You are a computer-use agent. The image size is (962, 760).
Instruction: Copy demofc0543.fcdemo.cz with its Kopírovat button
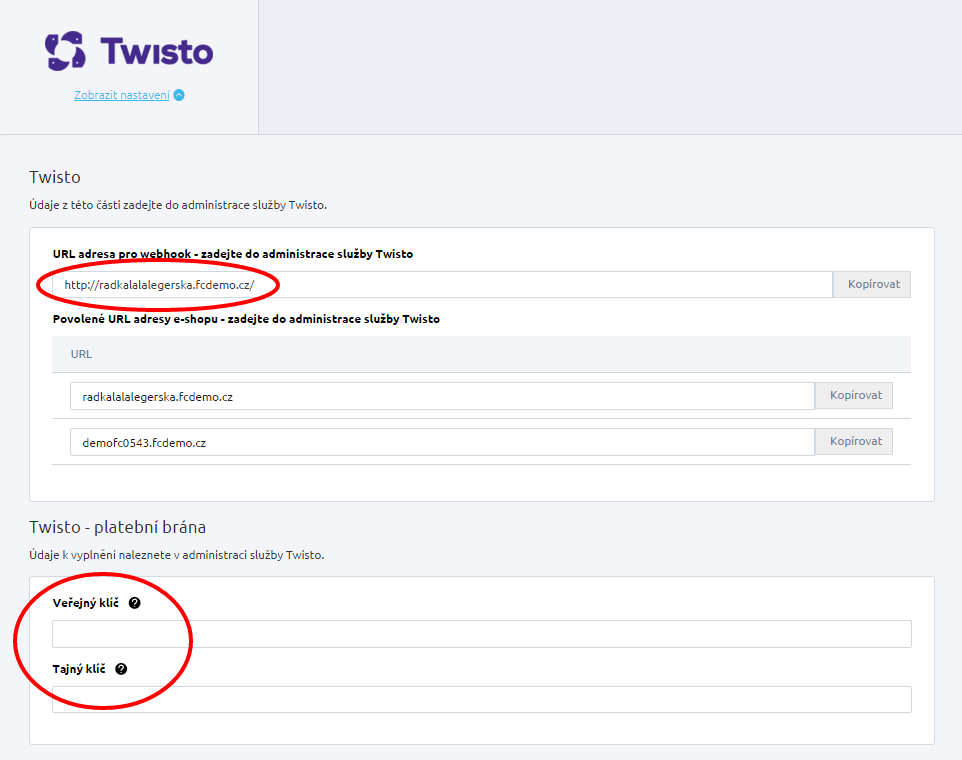coord(854,442)
